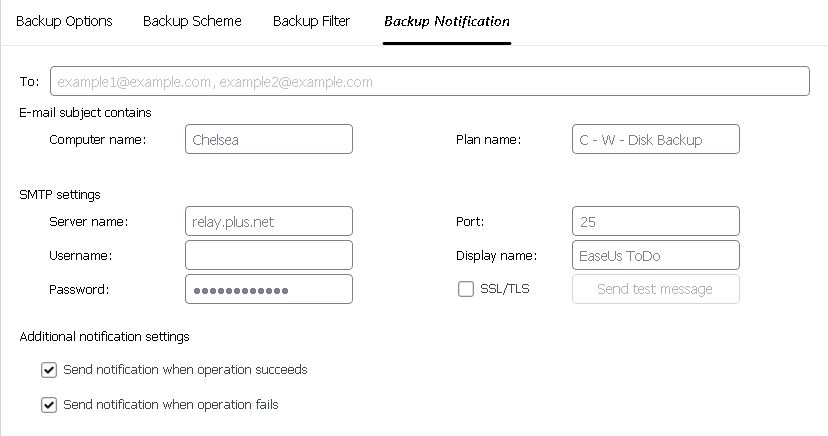828x436 pixels.
Task: Disable notification when operation fails
Action: pos(49,405)
